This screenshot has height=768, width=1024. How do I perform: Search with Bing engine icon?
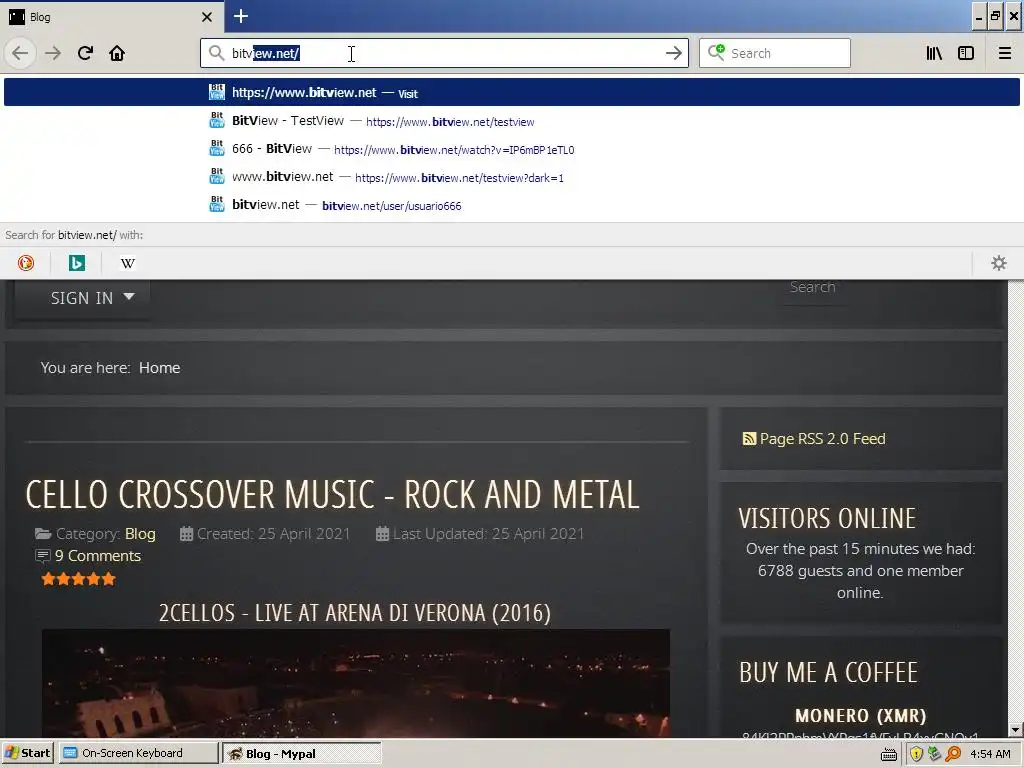pyautogui.click(x=76, y=263)
